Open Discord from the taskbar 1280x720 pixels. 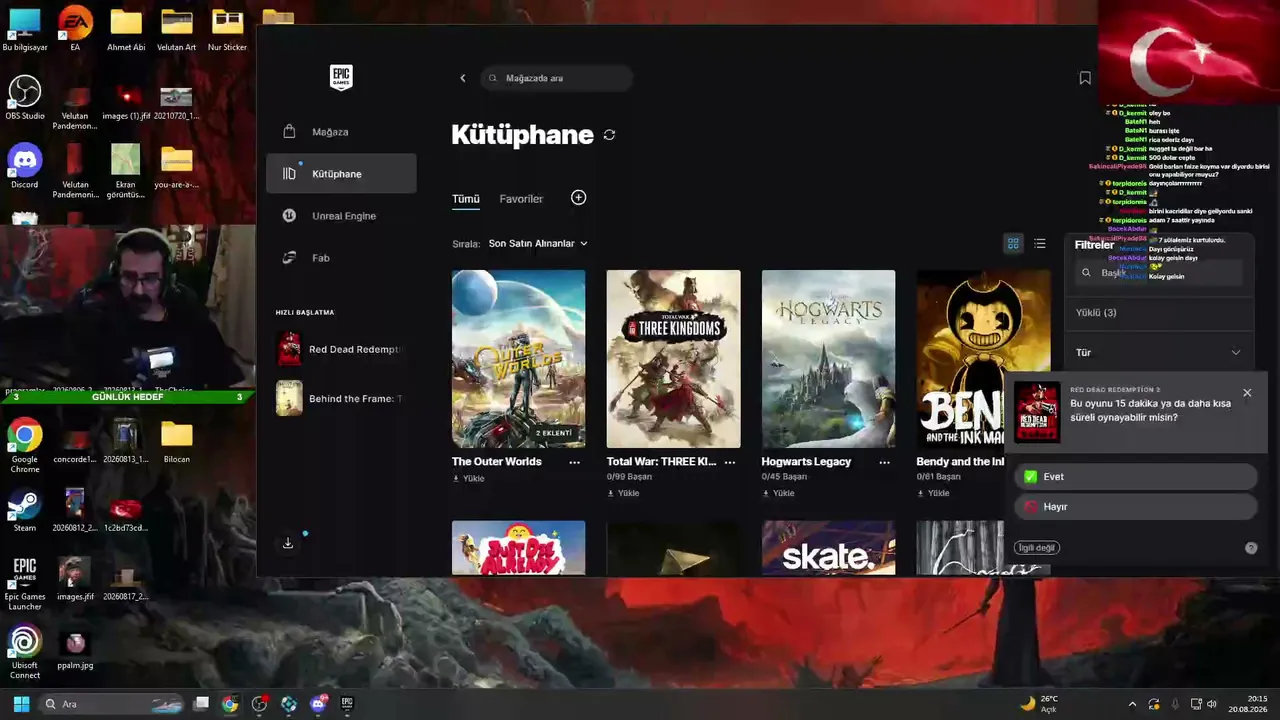[318, 704]
